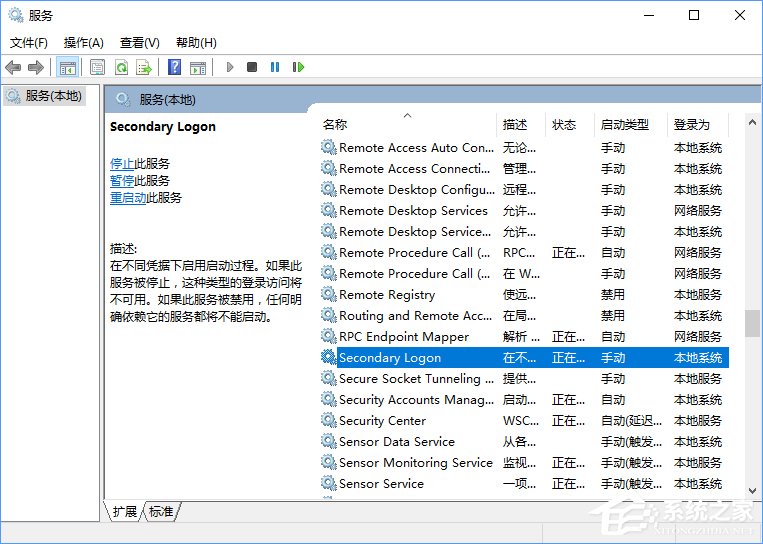Click the Refresh toolbar icon
The height and width of the screenshot is (544, 763).
pyautogui.click(x=121, y=67)
